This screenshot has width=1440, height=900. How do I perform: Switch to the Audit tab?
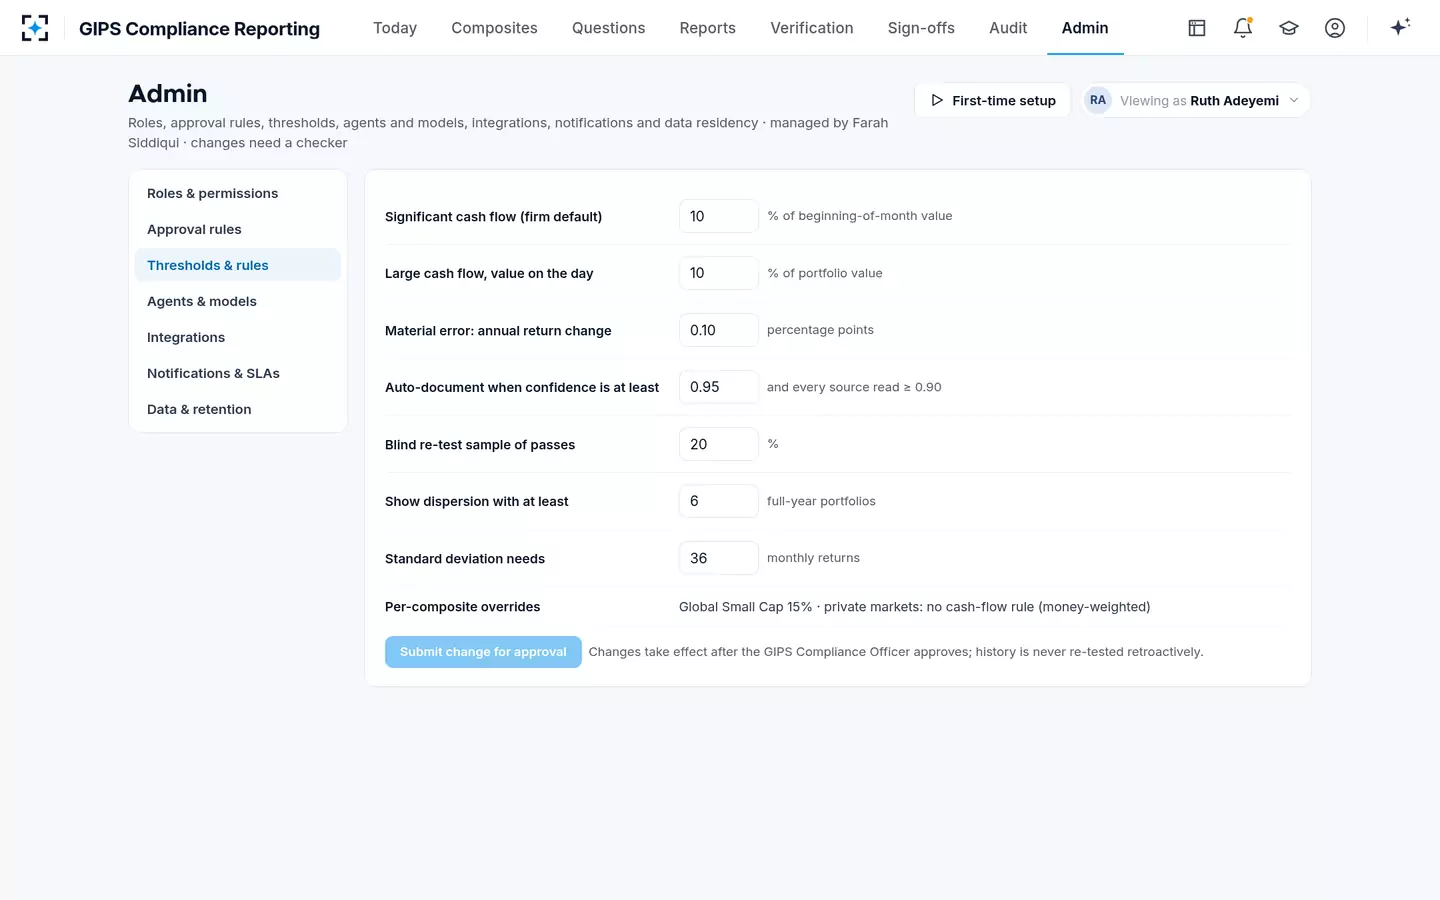[1008, 28]
